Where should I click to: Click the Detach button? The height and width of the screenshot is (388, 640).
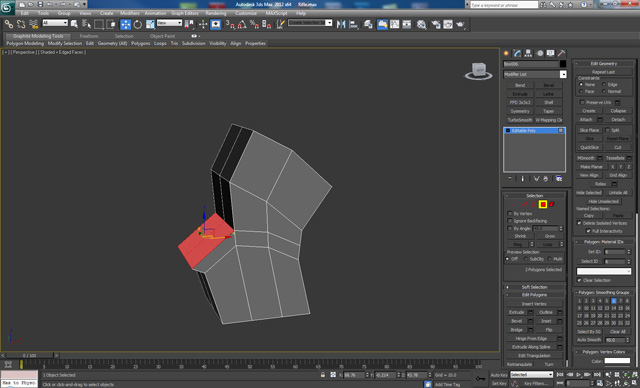point(618,119)
